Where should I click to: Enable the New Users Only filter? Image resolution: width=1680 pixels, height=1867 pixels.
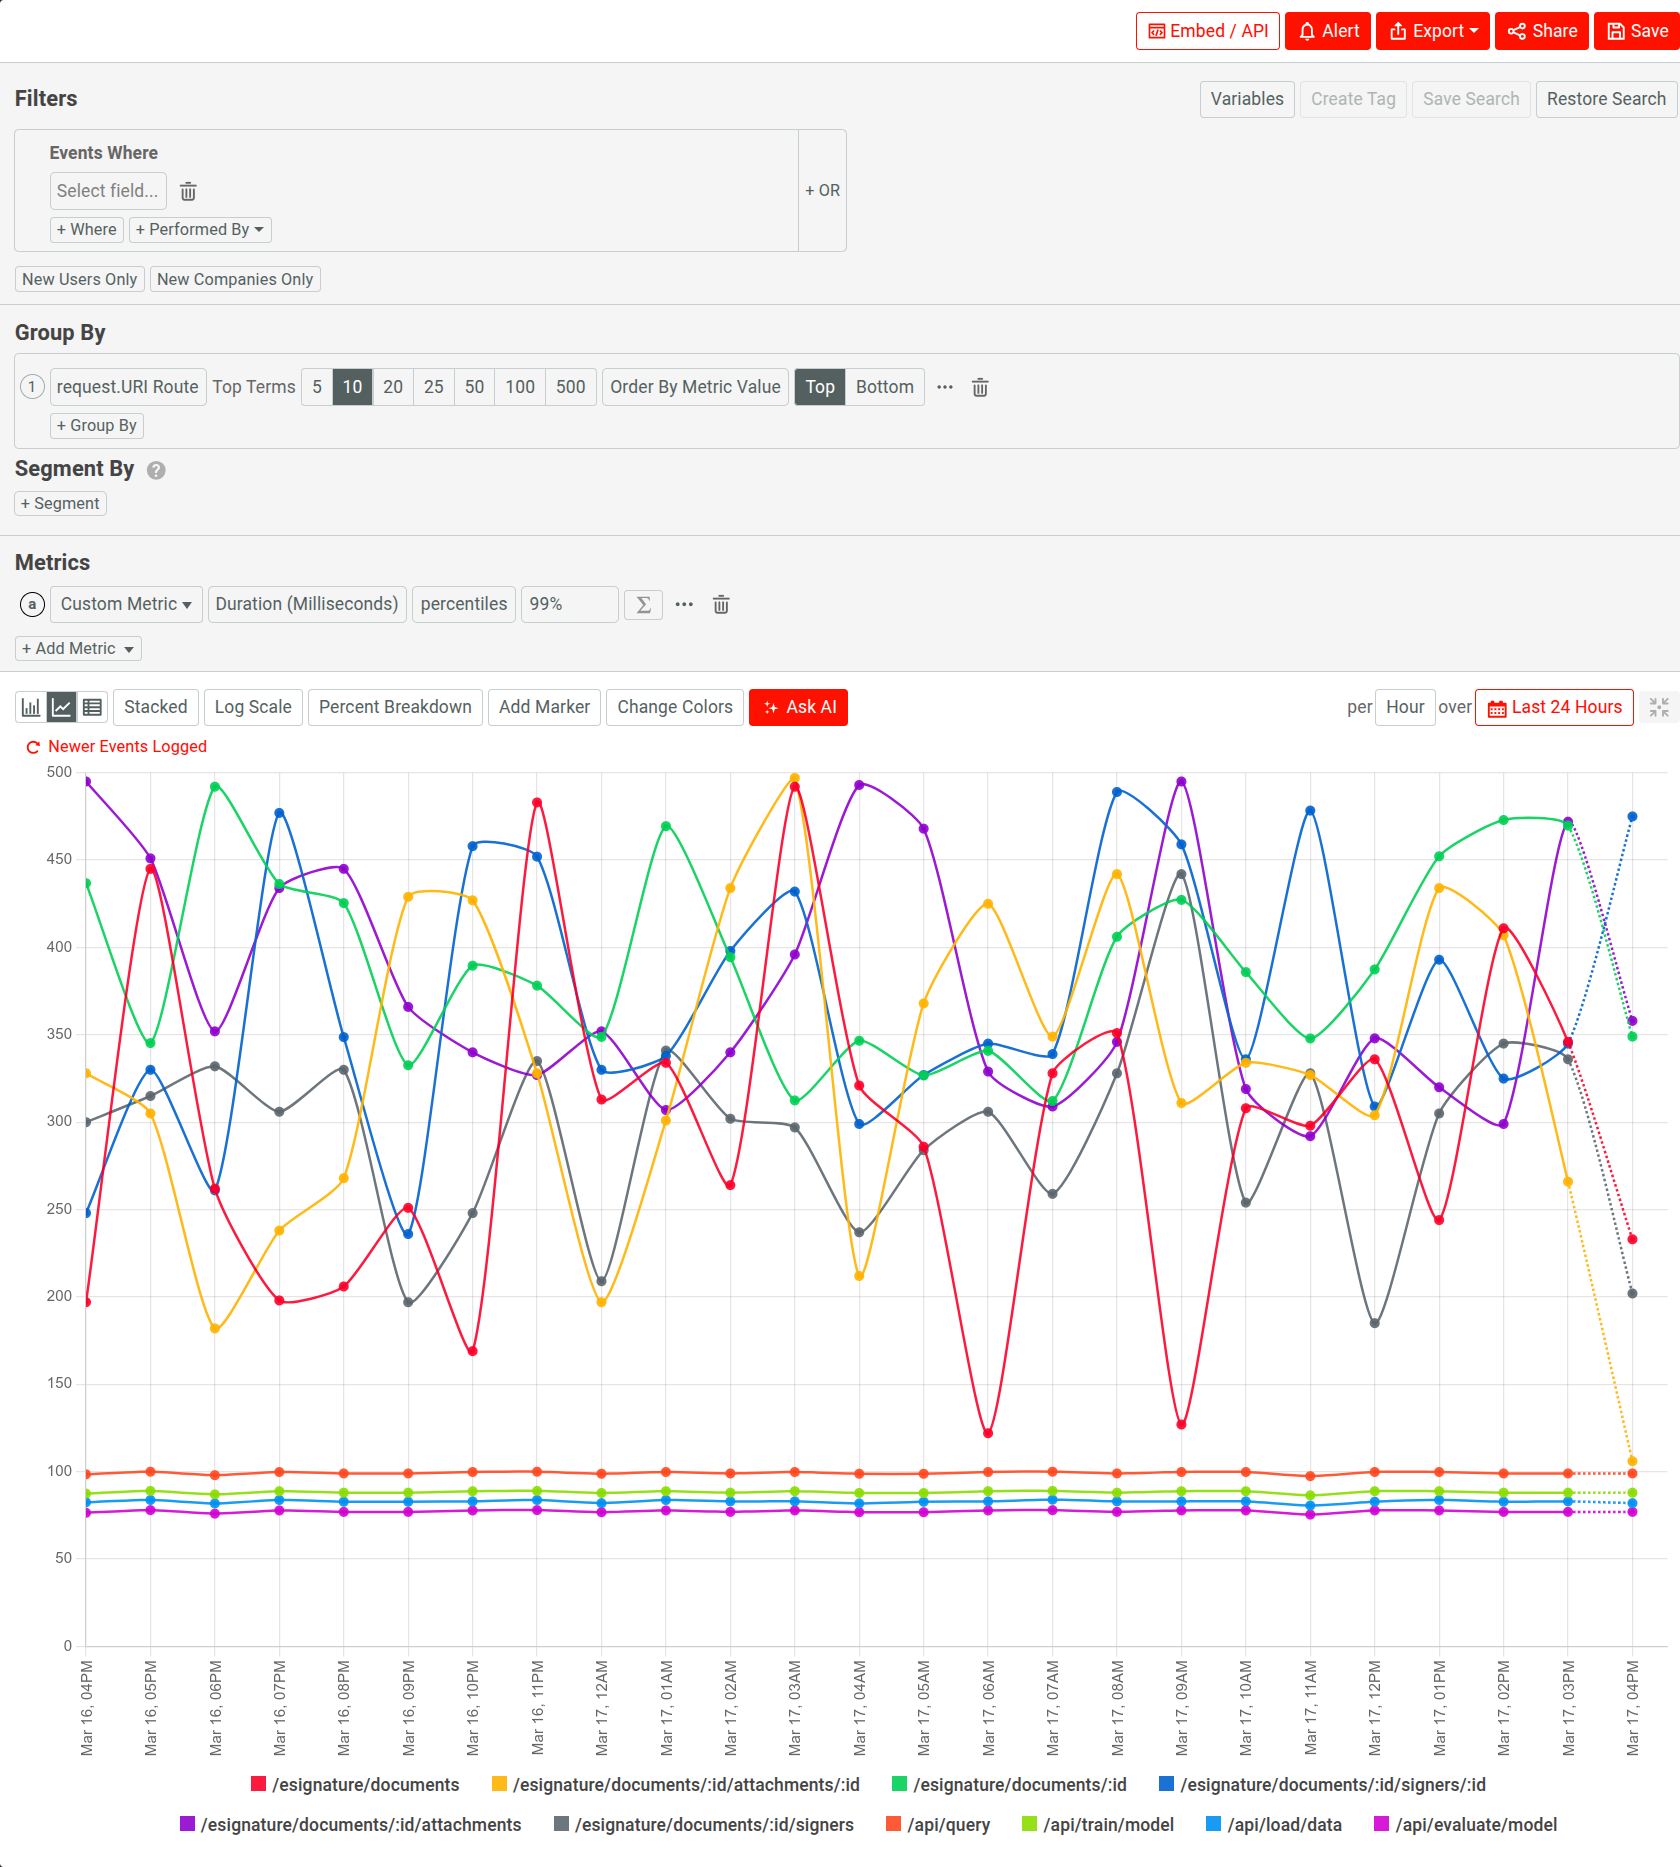pos(79,279)
